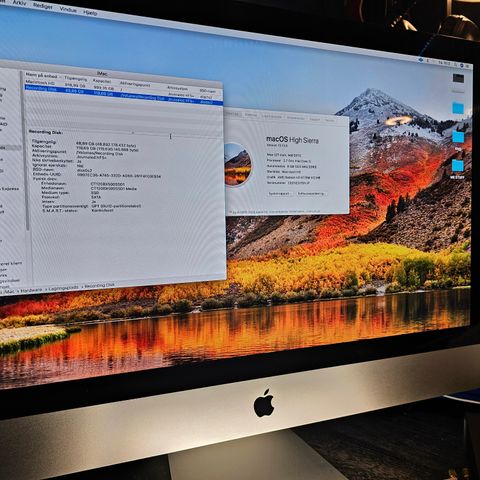Click the Tilgængelig column header
Screen dimensions: 480x480
pos(76,79)
